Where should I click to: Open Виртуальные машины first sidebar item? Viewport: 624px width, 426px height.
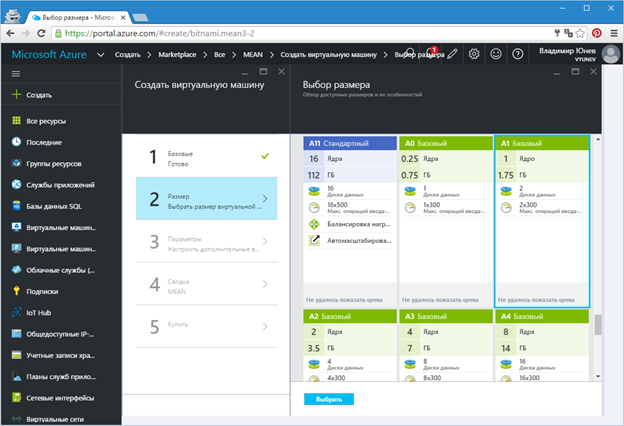(61, 227)
